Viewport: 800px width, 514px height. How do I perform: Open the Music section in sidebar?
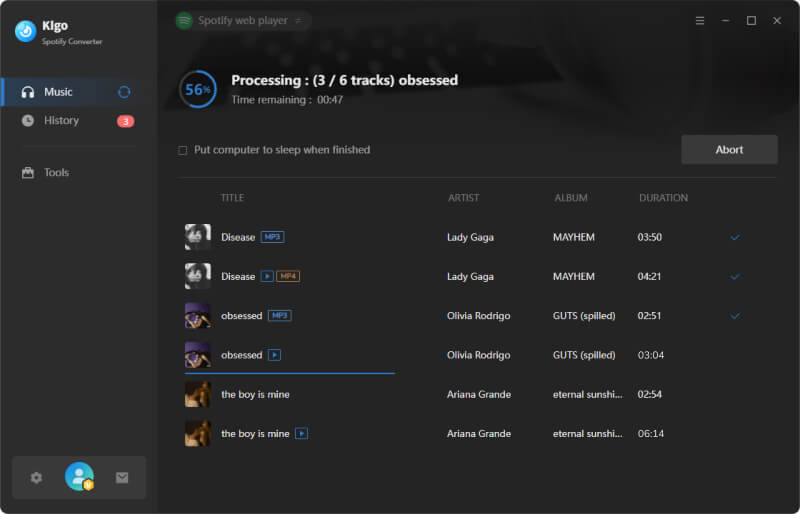78,92
